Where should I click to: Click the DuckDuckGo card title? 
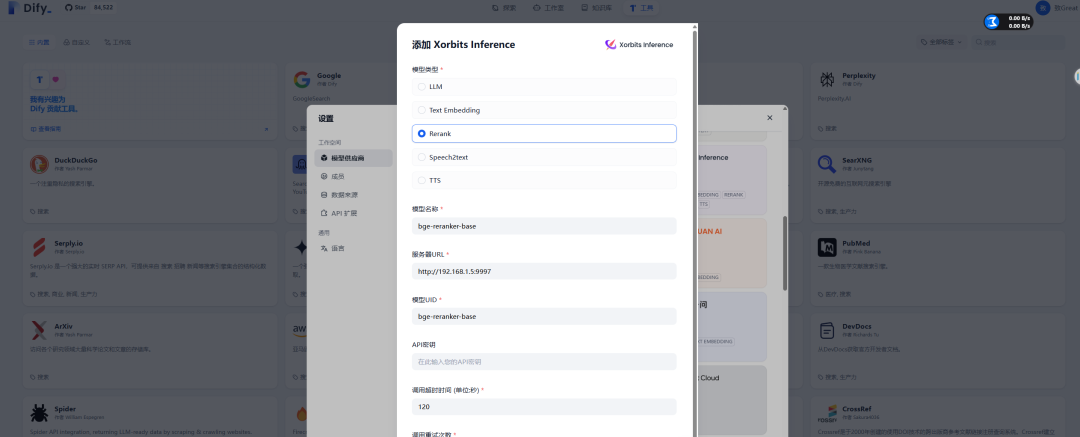[76, 160]
